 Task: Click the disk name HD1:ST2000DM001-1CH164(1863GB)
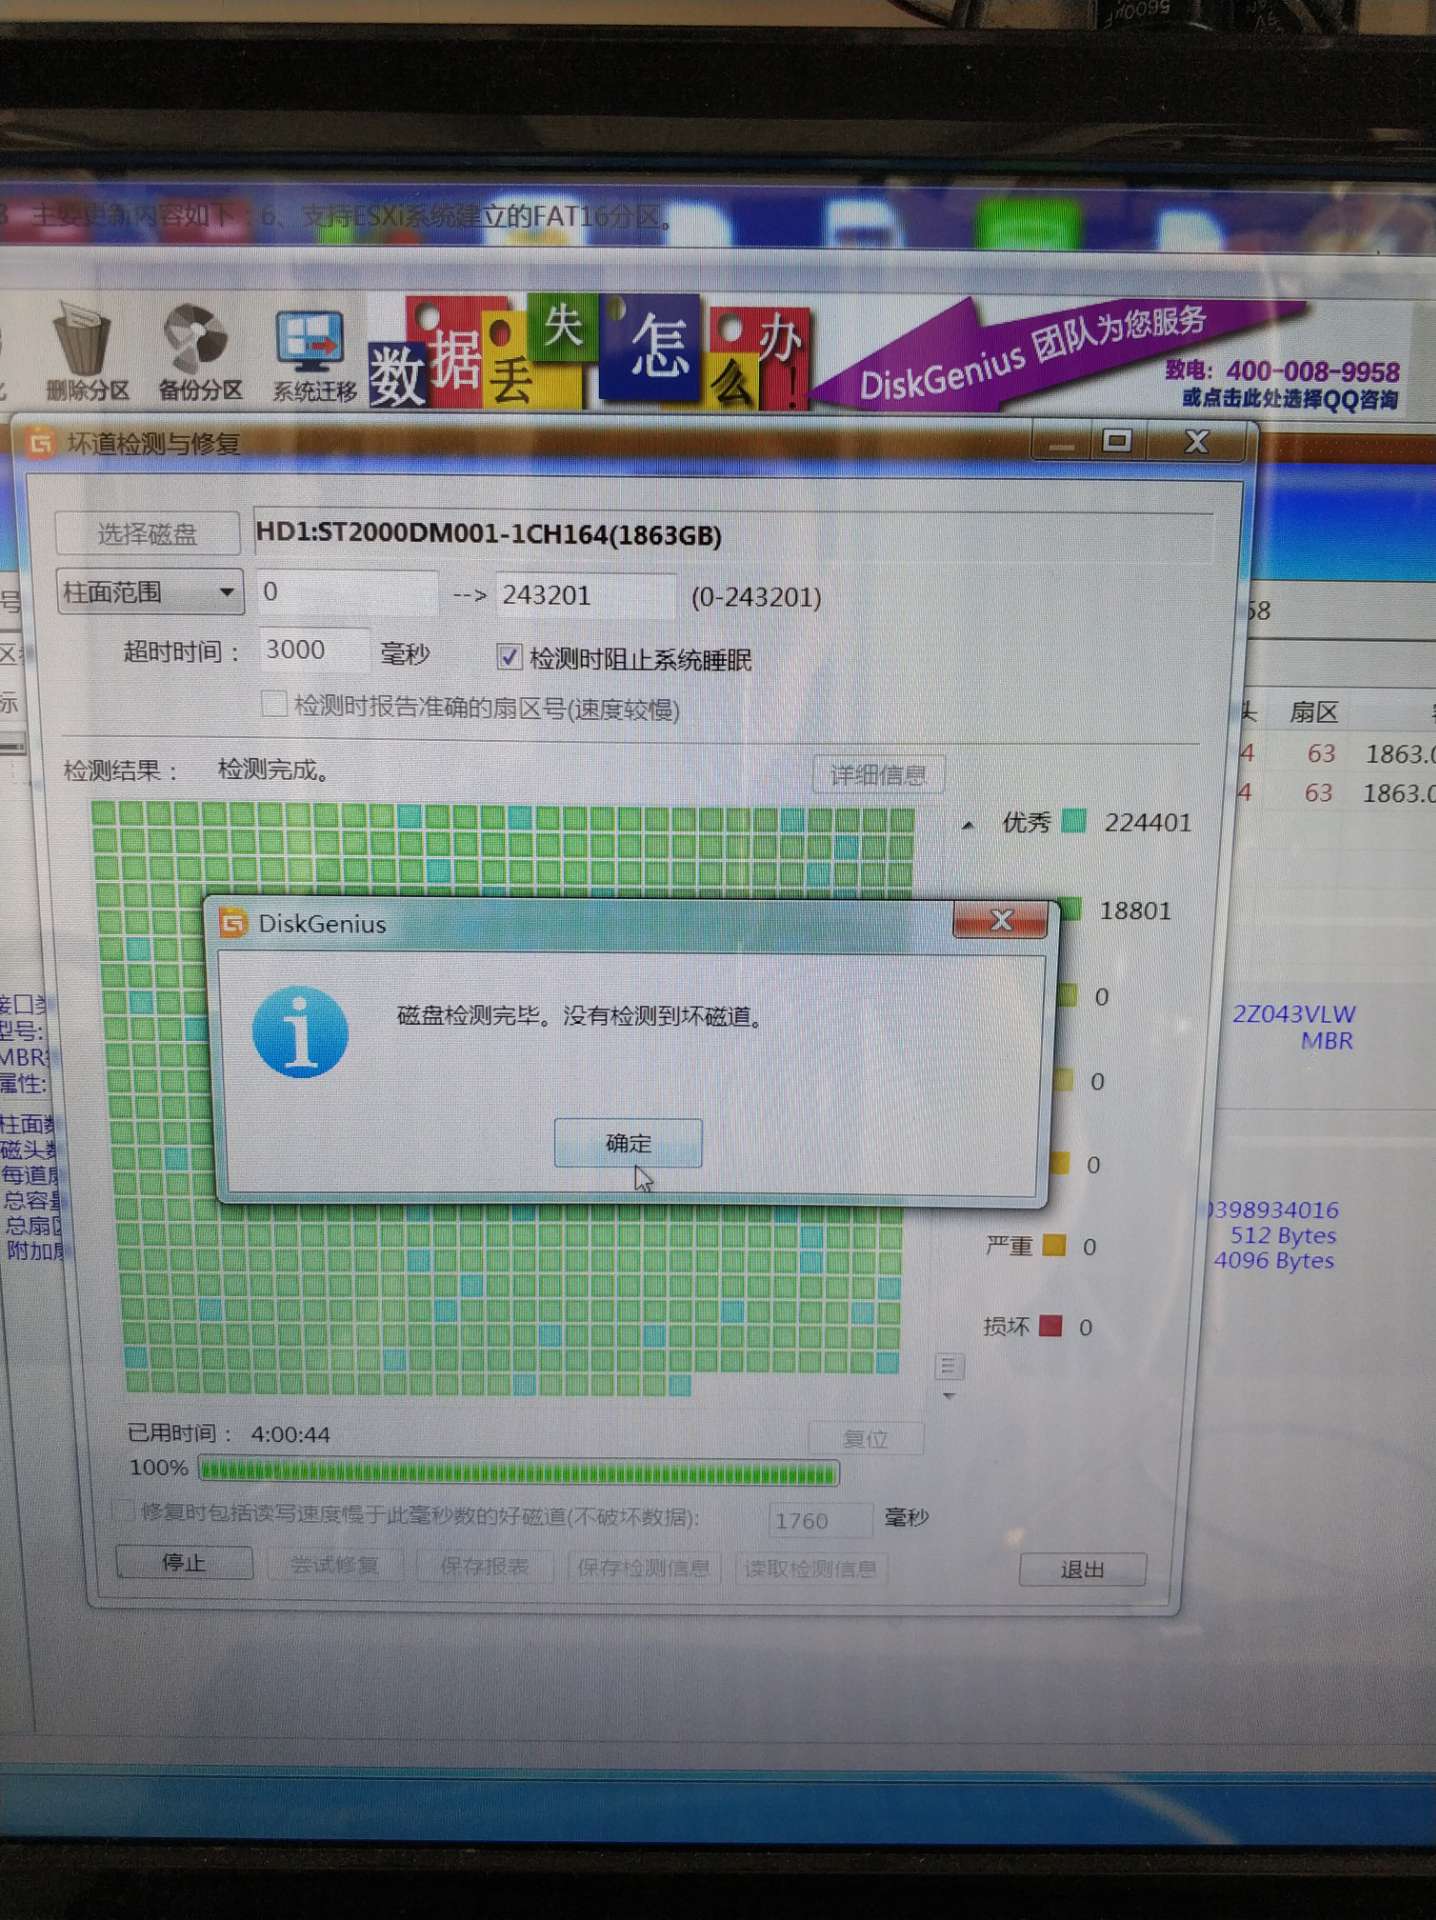tap(489, 534)
